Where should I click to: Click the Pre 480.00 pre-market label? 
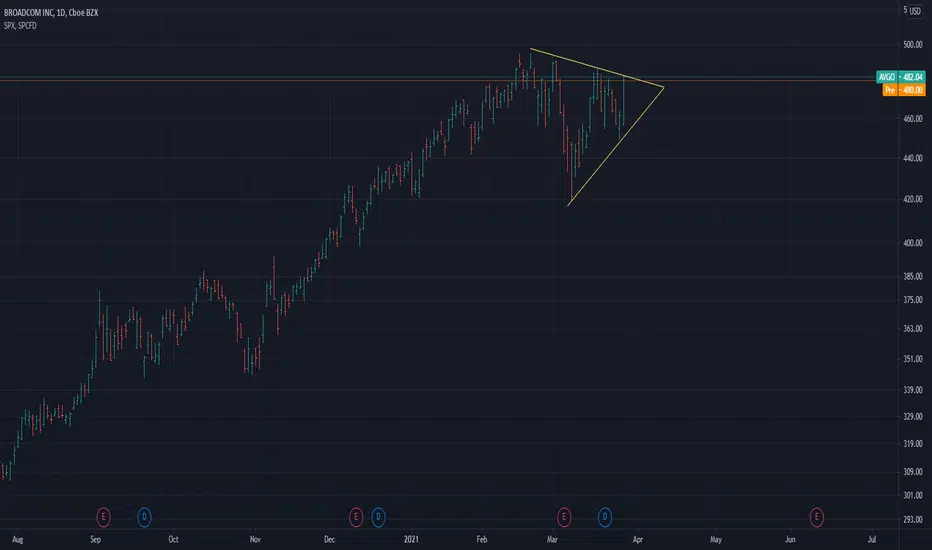(903, 90)
